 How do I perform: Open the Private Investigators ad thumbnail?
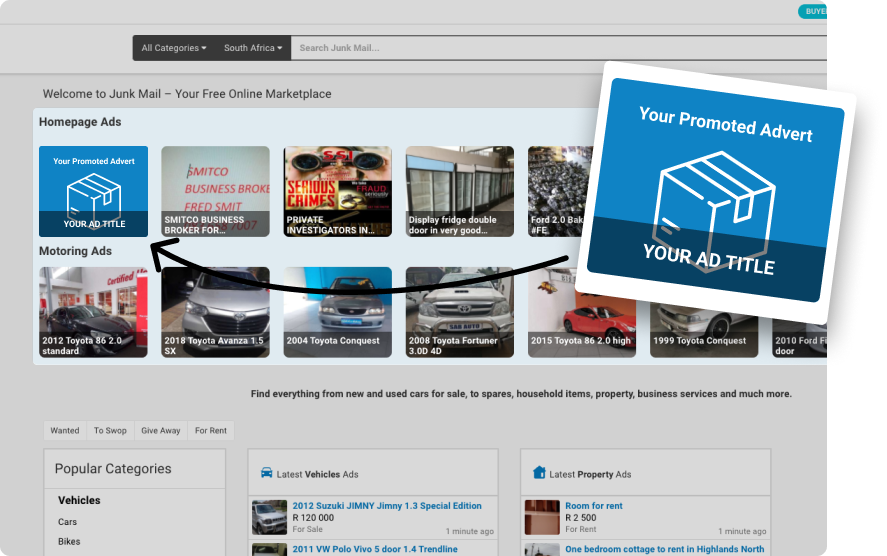pyautogui.click(x=338, y=191)
